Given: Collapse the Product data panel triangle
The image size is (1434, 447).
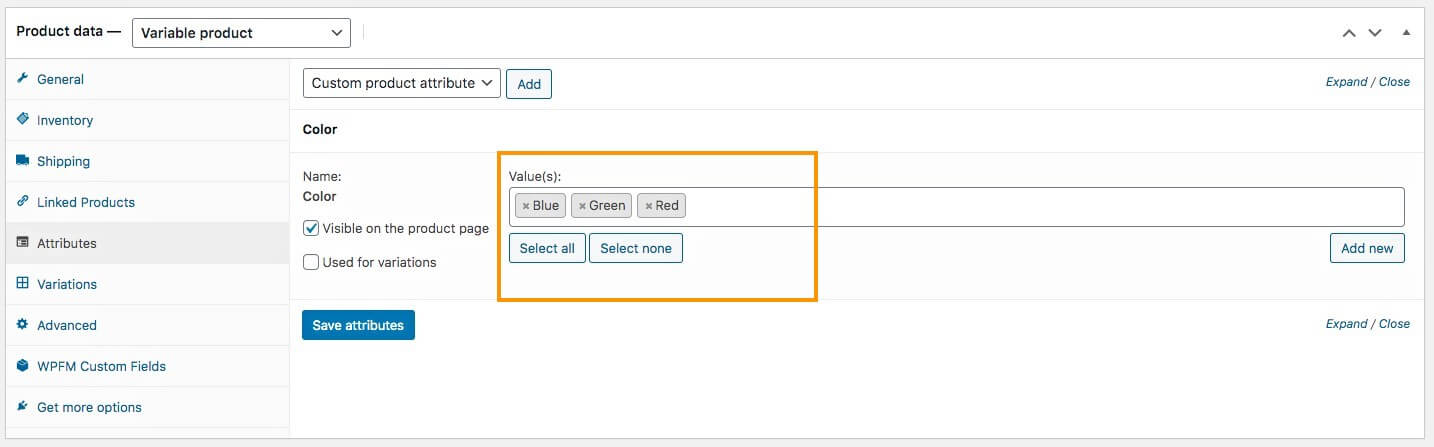Looking at the screenshot, I should tap(1406, 32).
